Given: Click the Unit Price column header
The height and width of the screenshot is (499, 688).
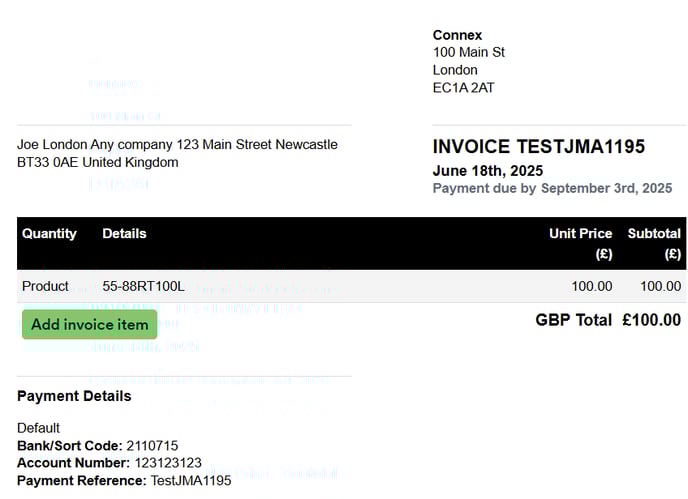Looking at the screenshot, I should click(580, 244).
